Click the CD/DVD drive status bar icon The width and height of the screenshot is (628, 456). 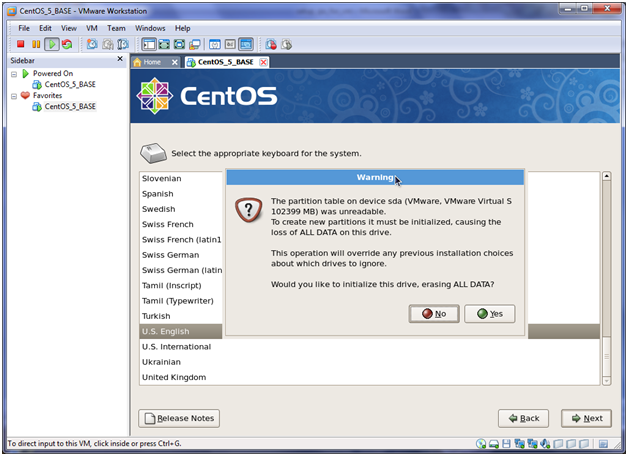coord(481,443)
